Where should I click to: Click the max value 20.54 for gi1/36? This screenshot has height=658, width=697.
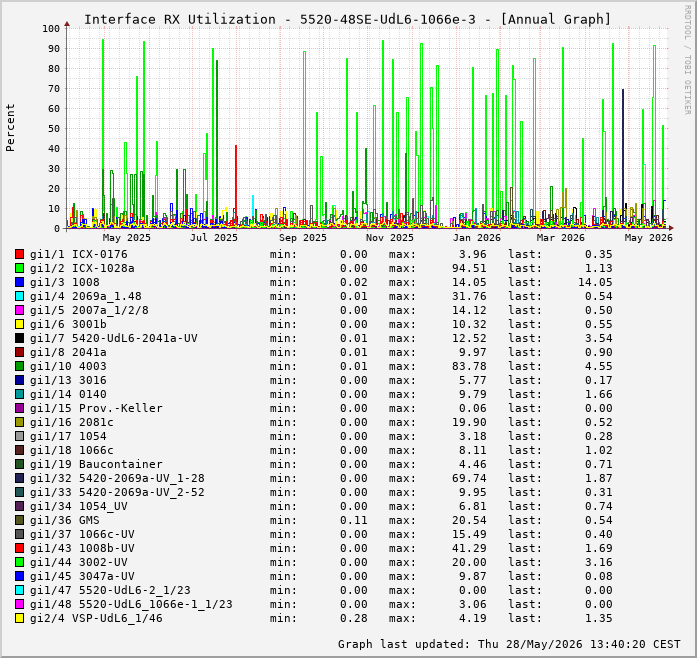point(469,520)
